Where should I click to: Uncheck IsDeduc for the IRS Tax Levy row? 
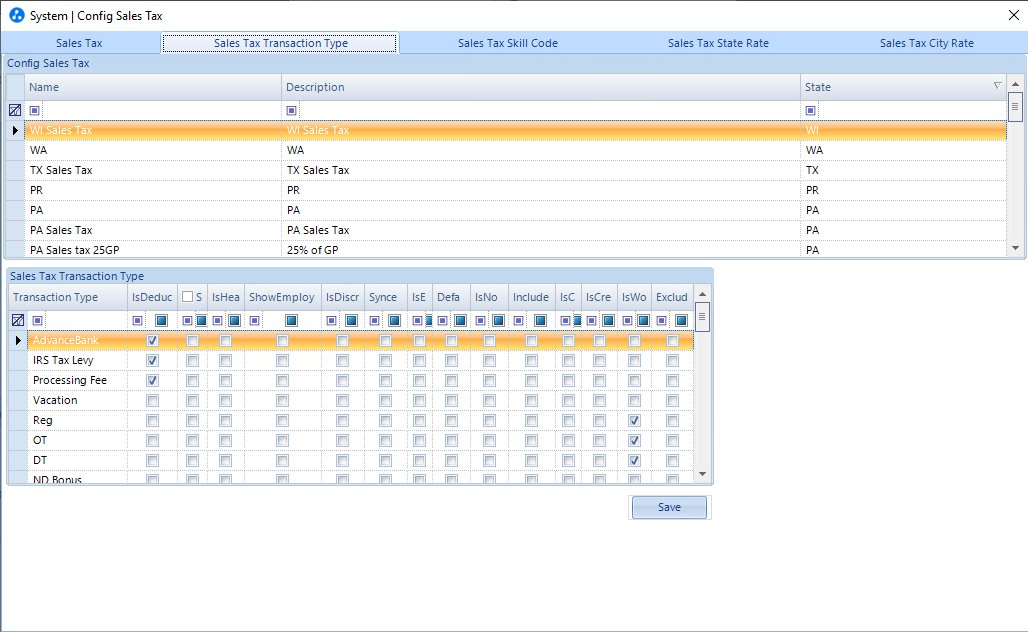click(152, 360)
